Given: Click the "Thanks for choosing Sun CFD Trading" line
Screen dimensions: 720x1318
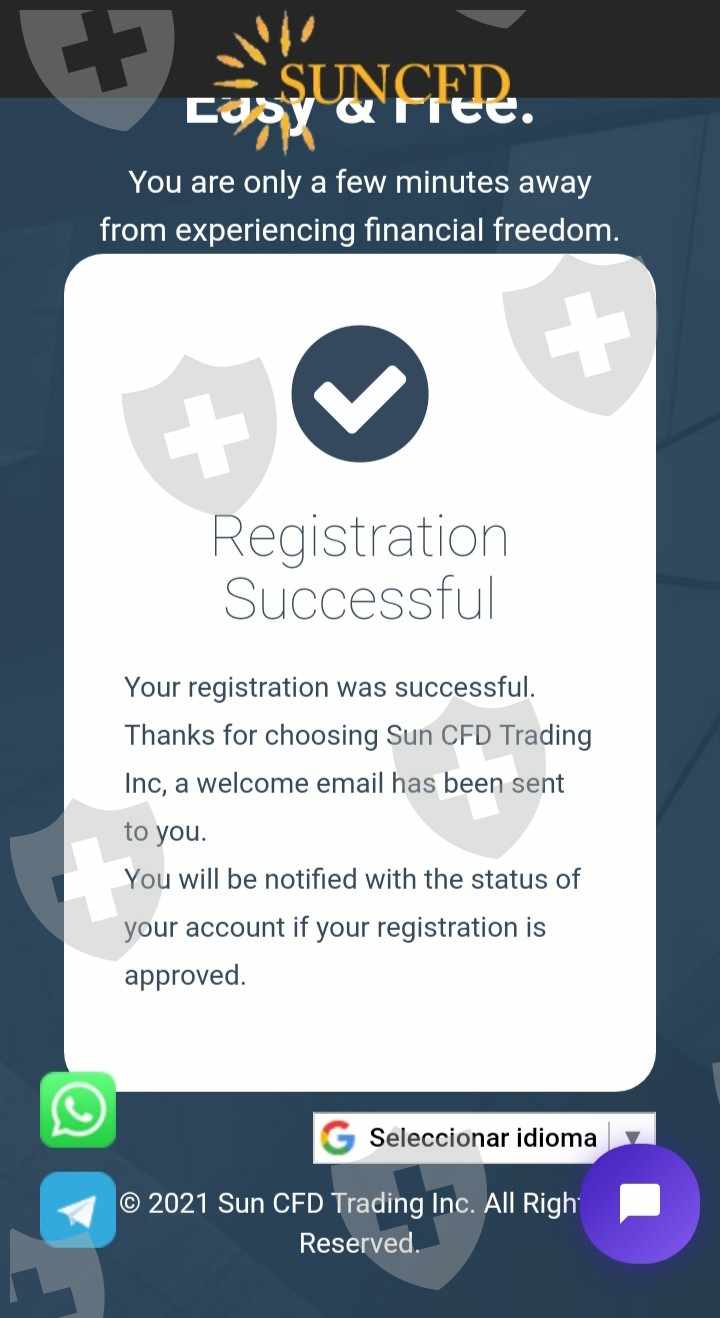Looking at the screenshot, I should coord(358,736).
